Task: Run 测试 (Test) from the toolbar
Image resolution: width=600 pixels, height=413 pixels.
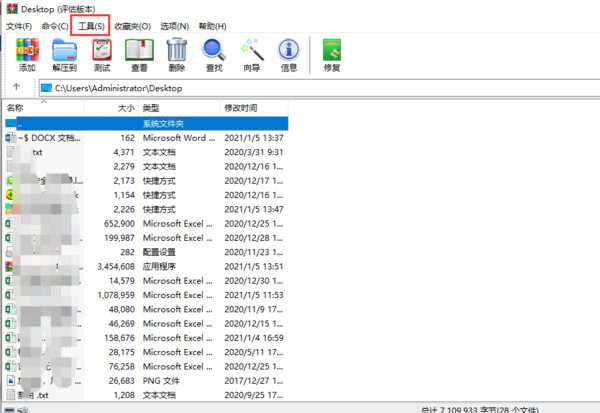Action: (102, 54)
